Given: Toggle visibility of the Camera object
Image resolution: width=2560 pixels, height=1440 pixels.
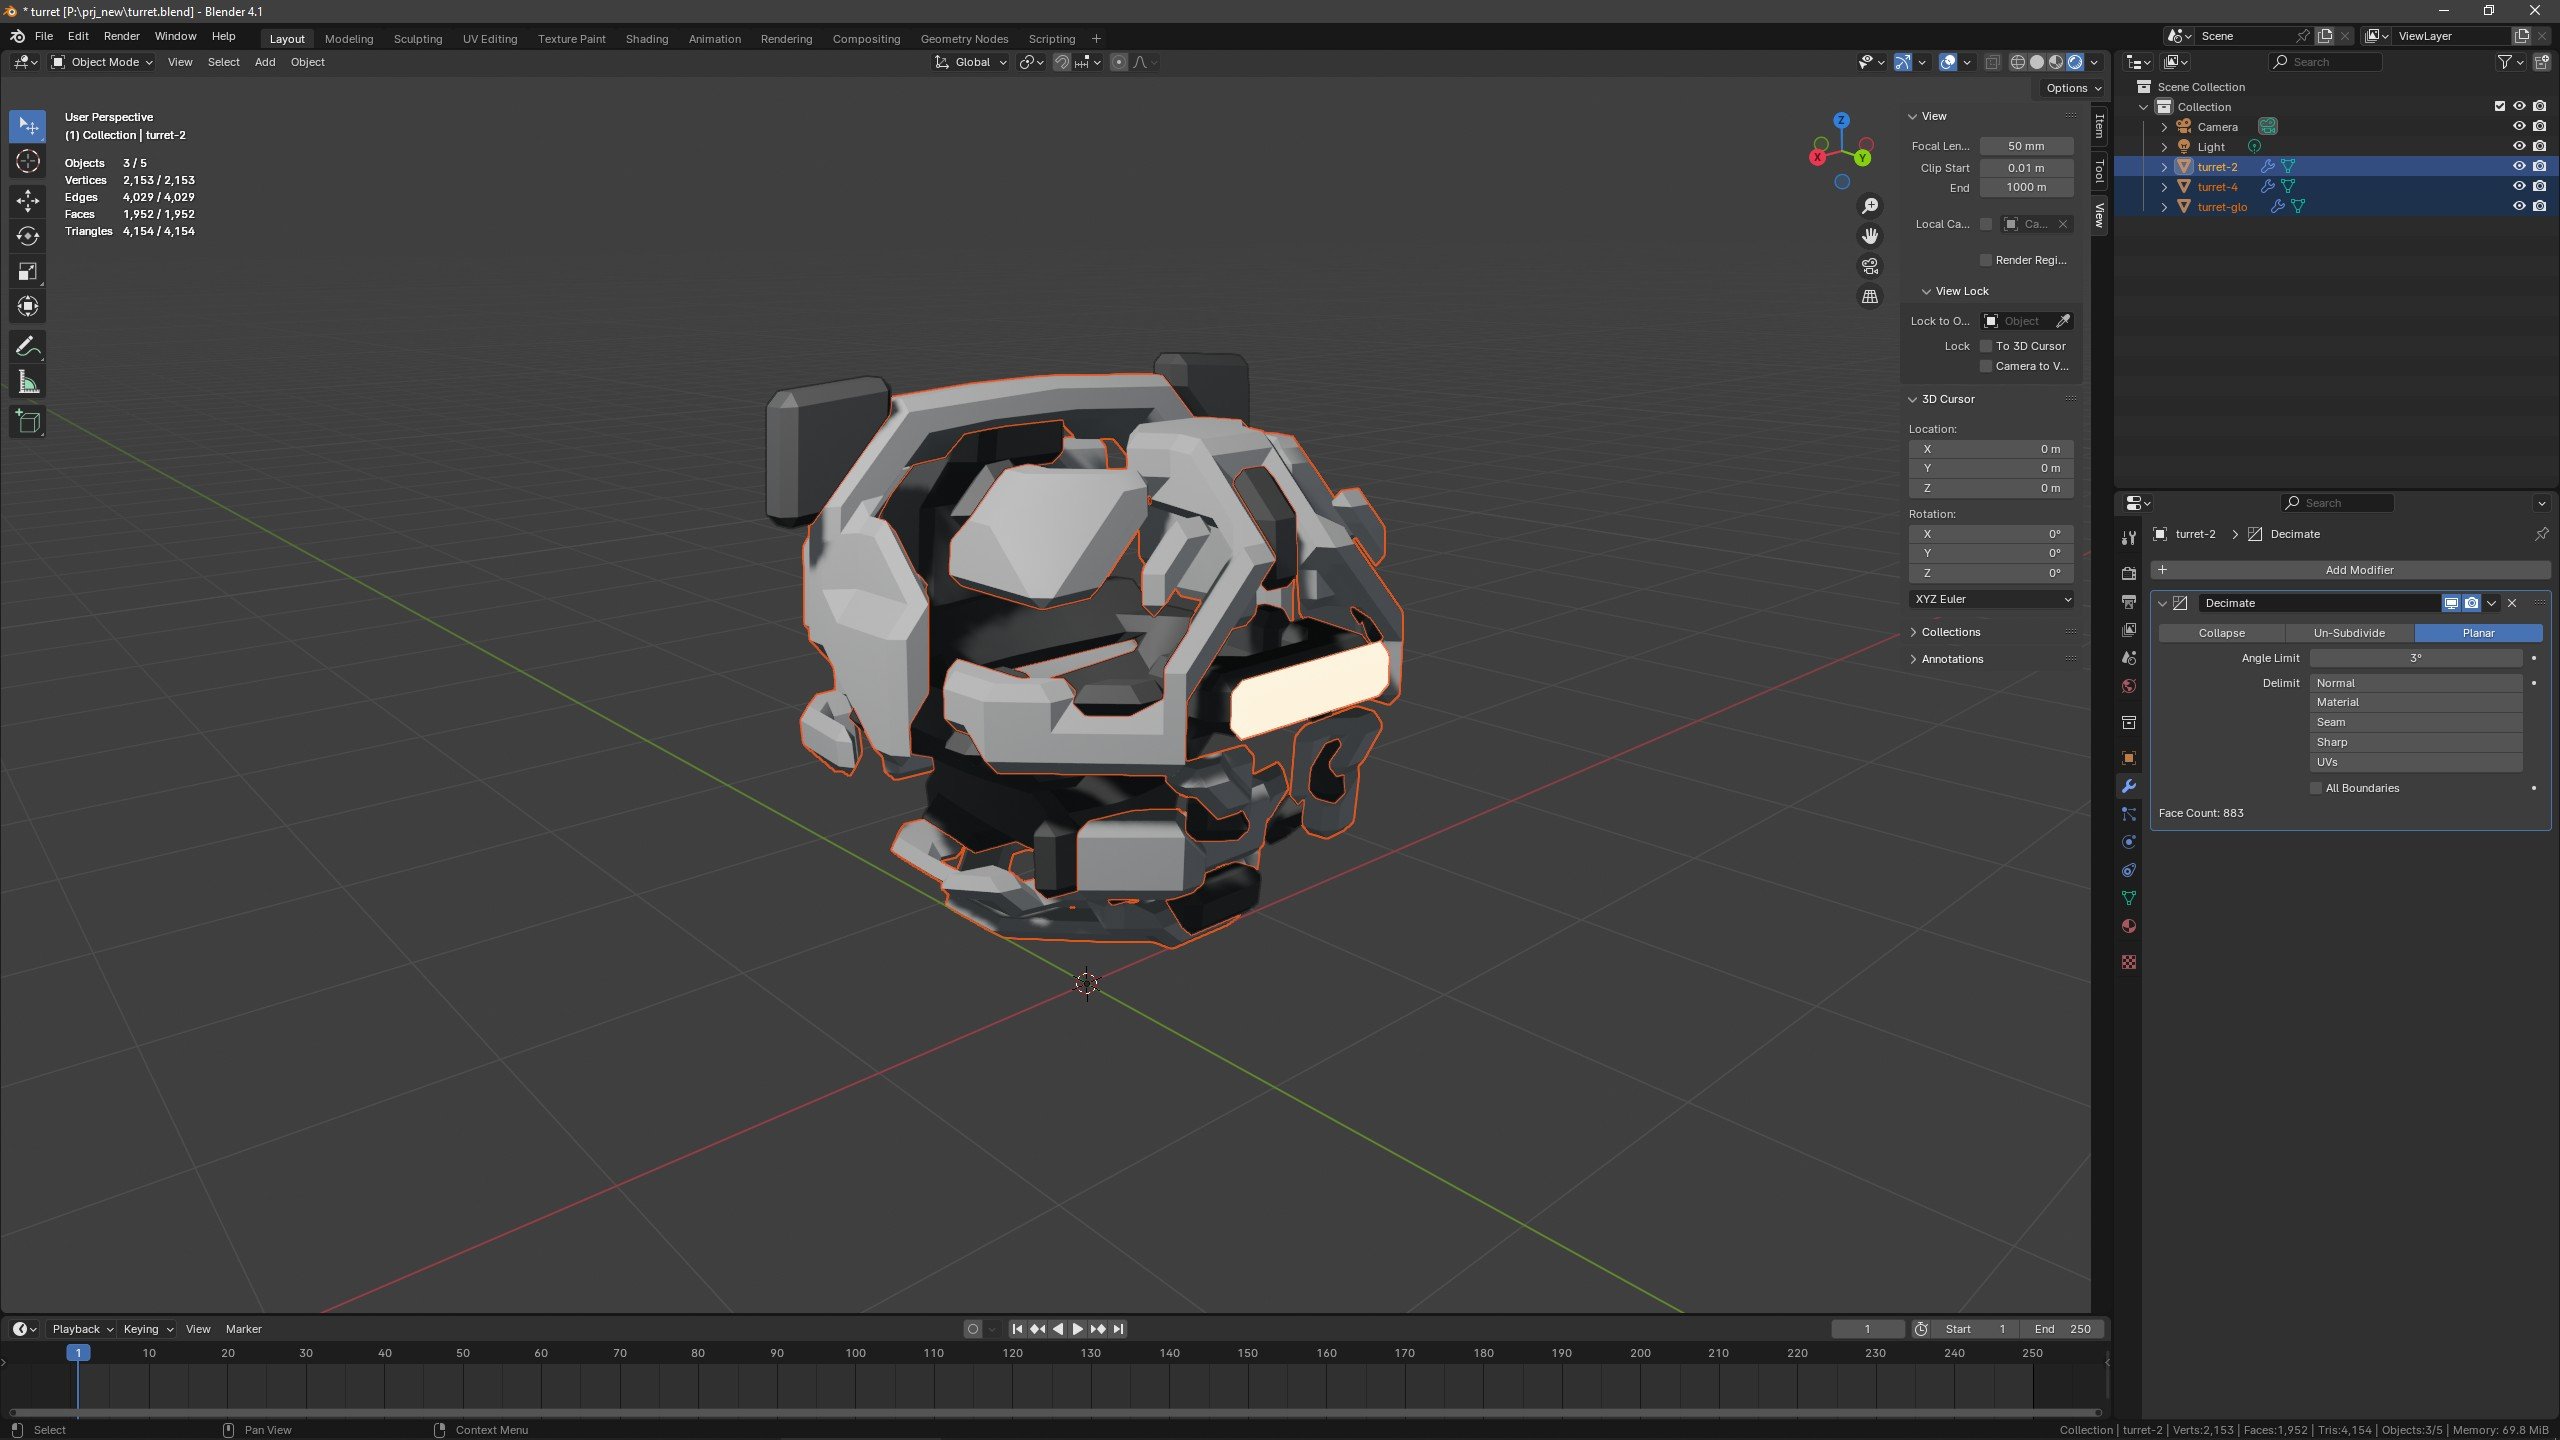Looking at the screenshot, I should click(x=2519, y=126).
